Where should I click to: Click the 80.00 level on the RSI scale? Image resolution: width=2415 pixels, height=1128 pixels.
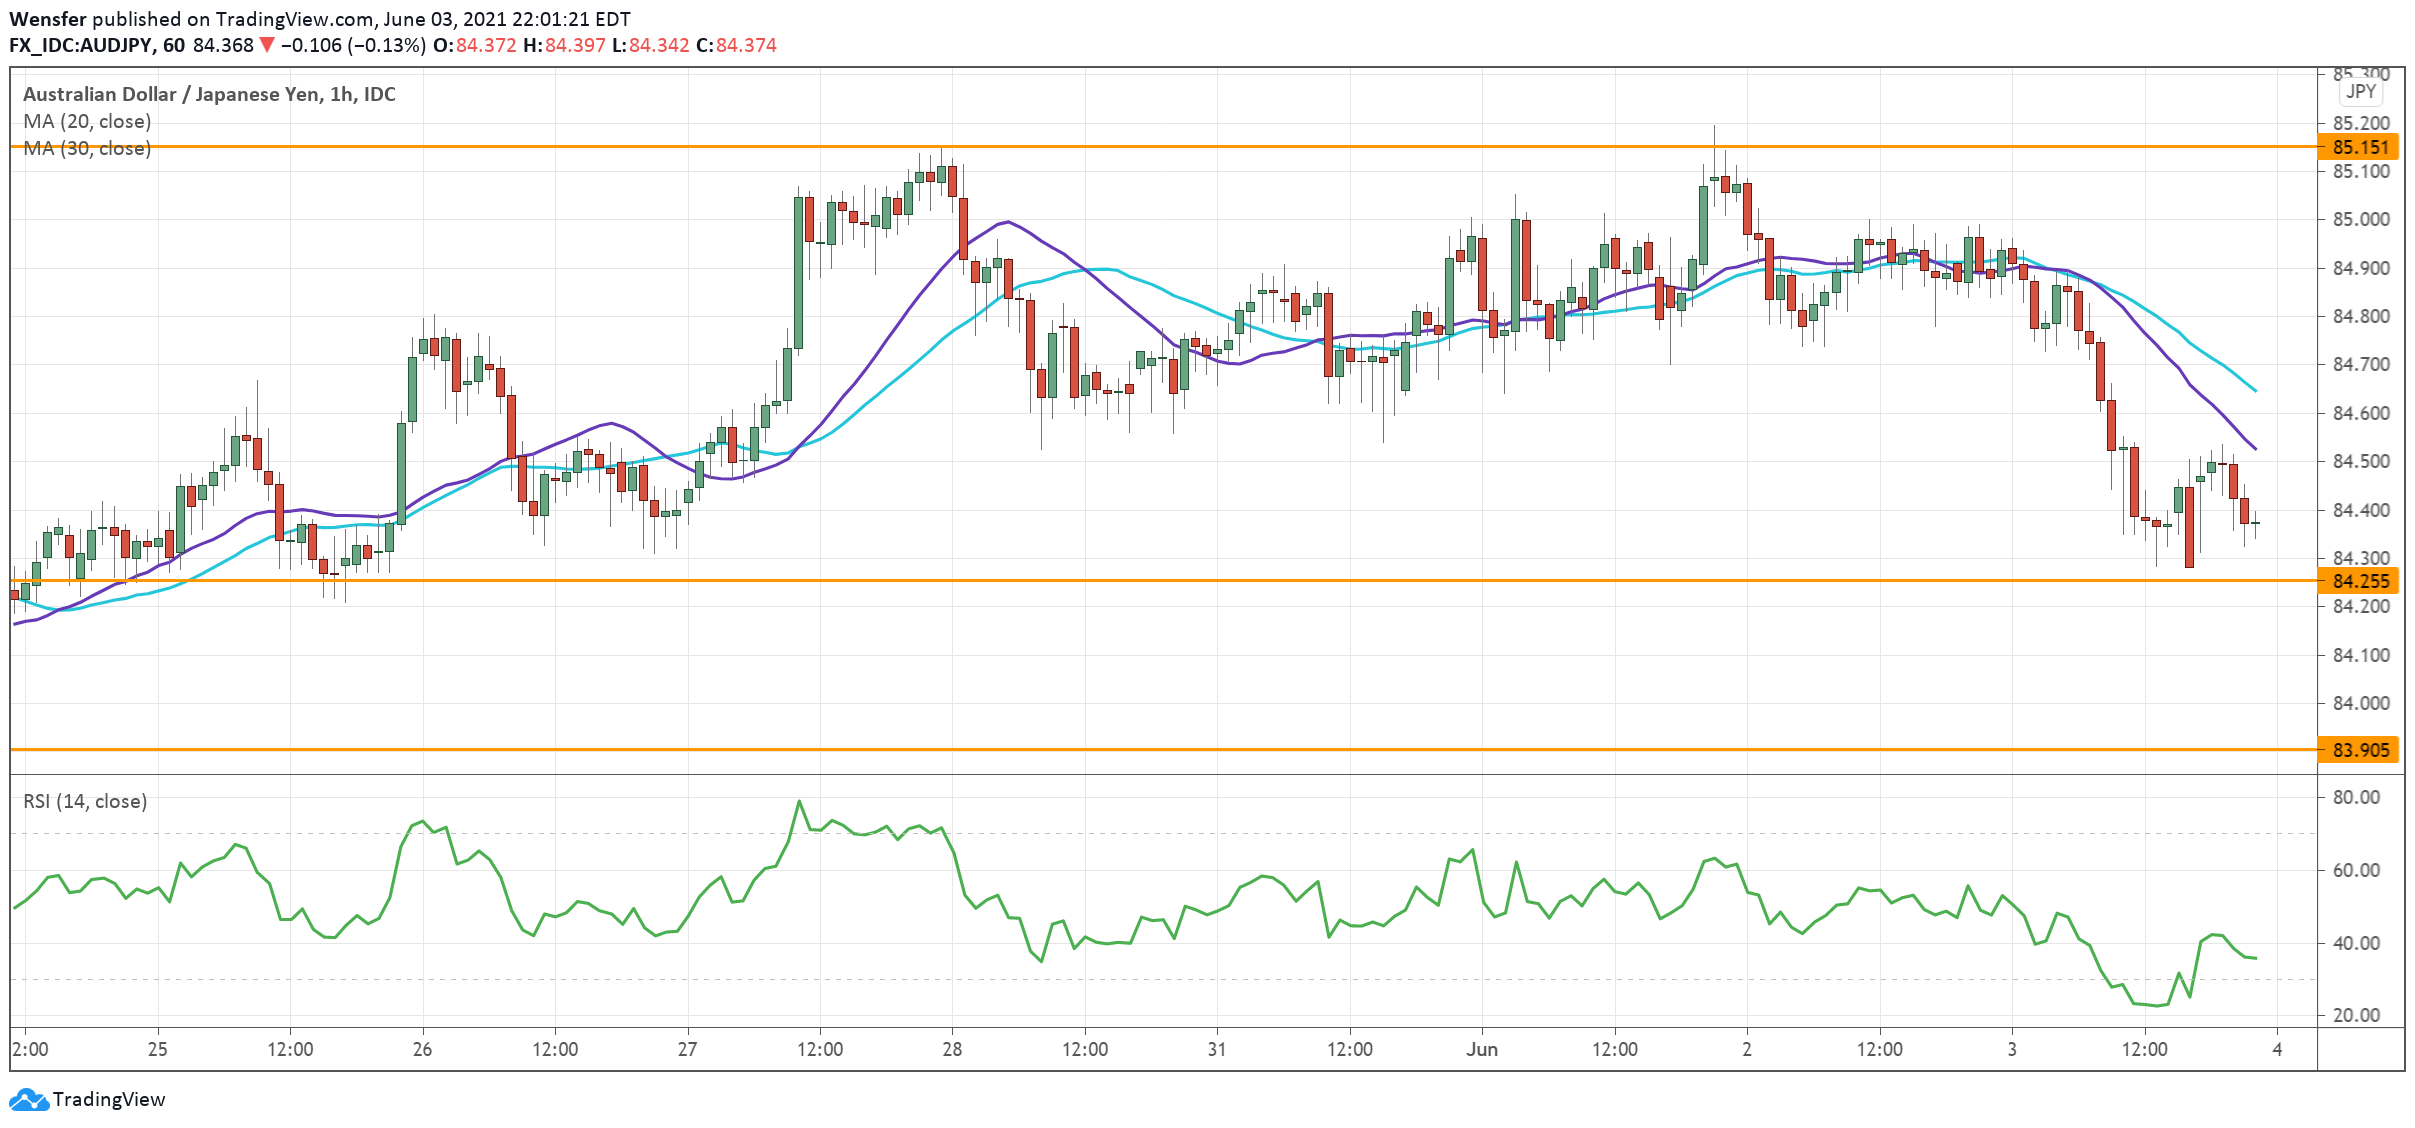pos(2356,797)
